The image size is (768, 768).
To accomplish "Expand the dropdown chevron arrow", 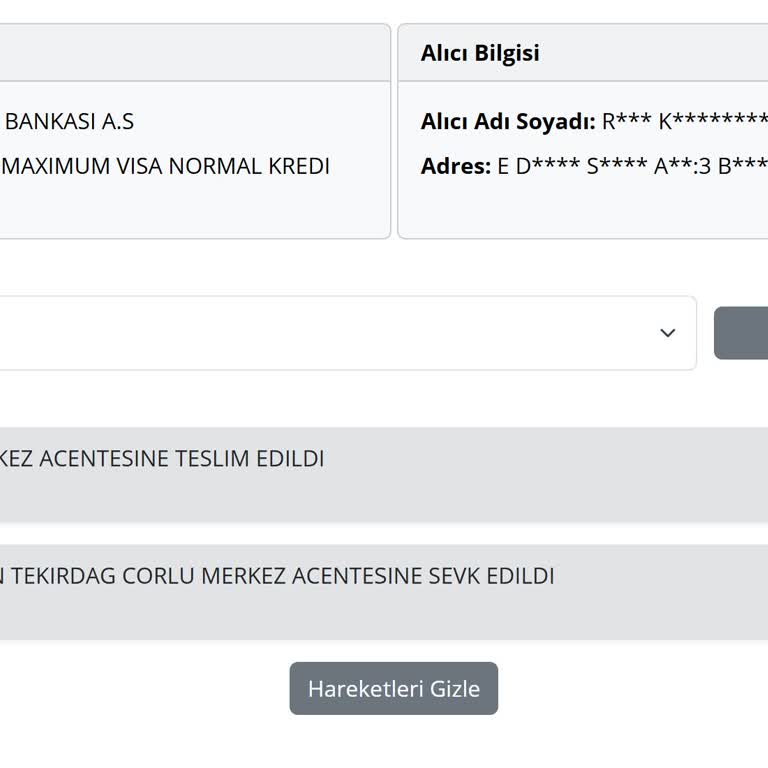I will click(668, 333).
